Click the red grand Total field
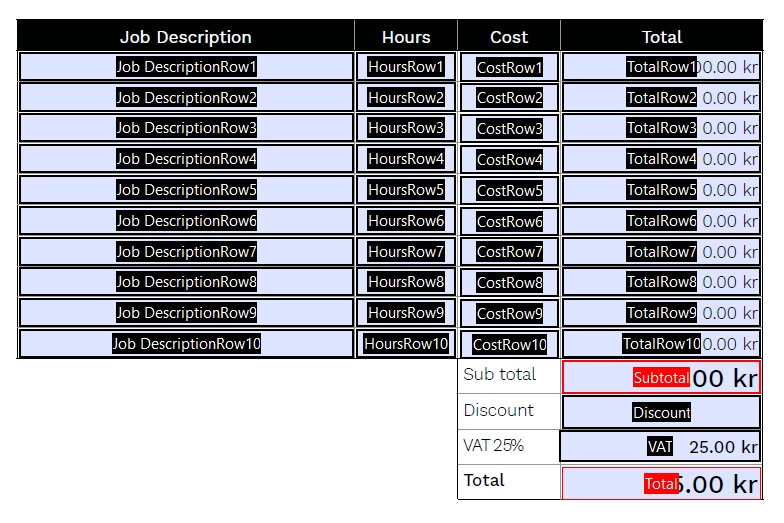784x523 pixels. [662, 483]
